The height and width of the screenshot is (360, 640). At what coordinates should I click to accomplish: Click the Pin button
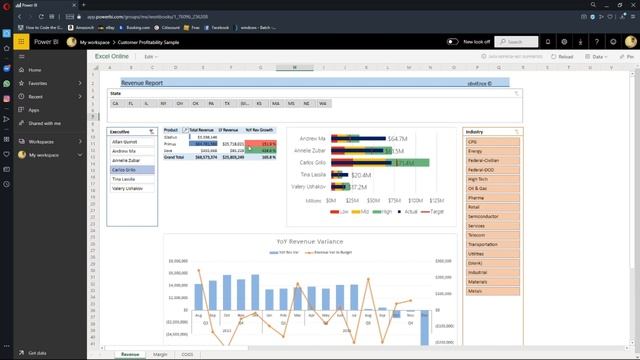(x=627, y=57)
